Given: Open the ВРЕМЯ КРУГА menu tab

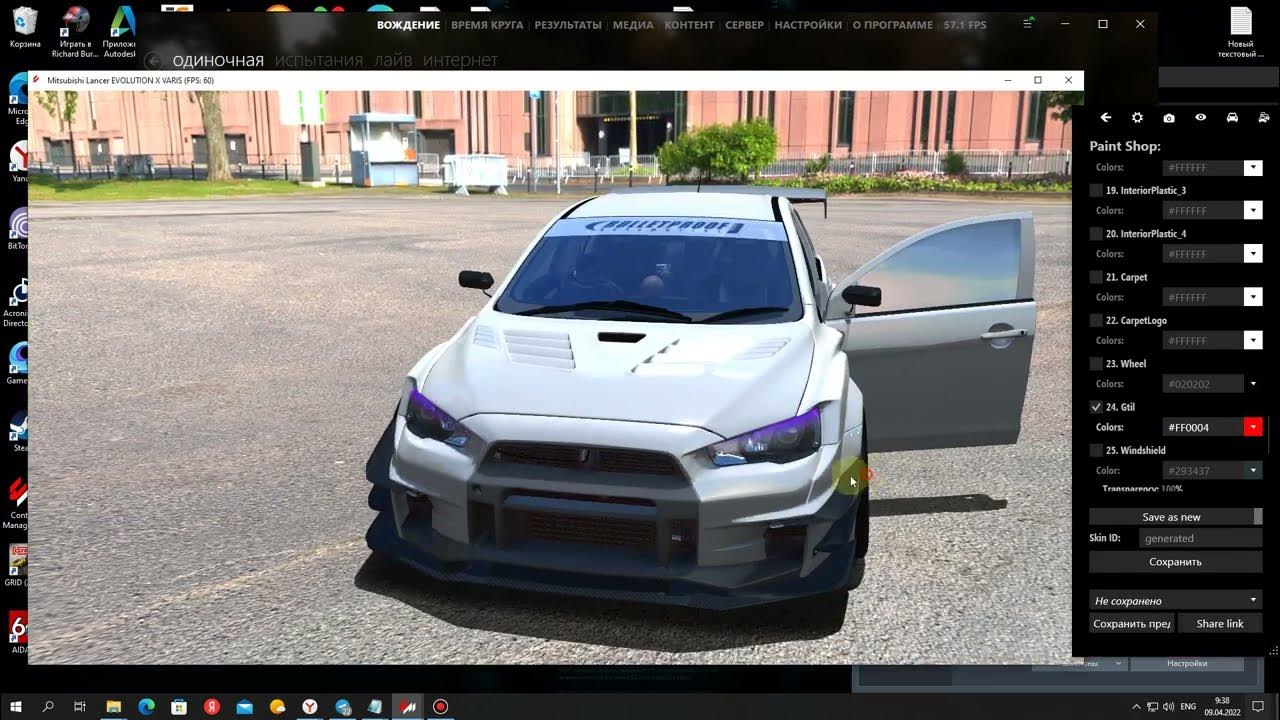Looking at the screenshot, I should click(x=487, y=25).
